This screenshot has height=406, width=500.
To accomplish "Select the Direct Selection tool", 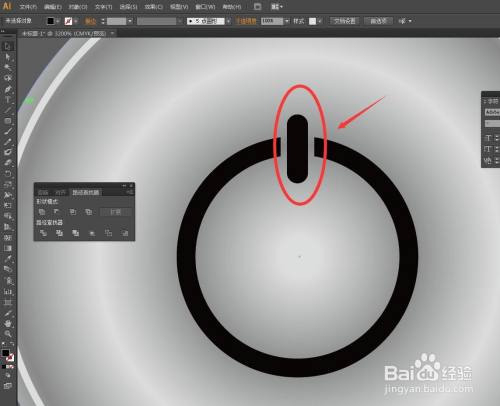I will 8,57.
